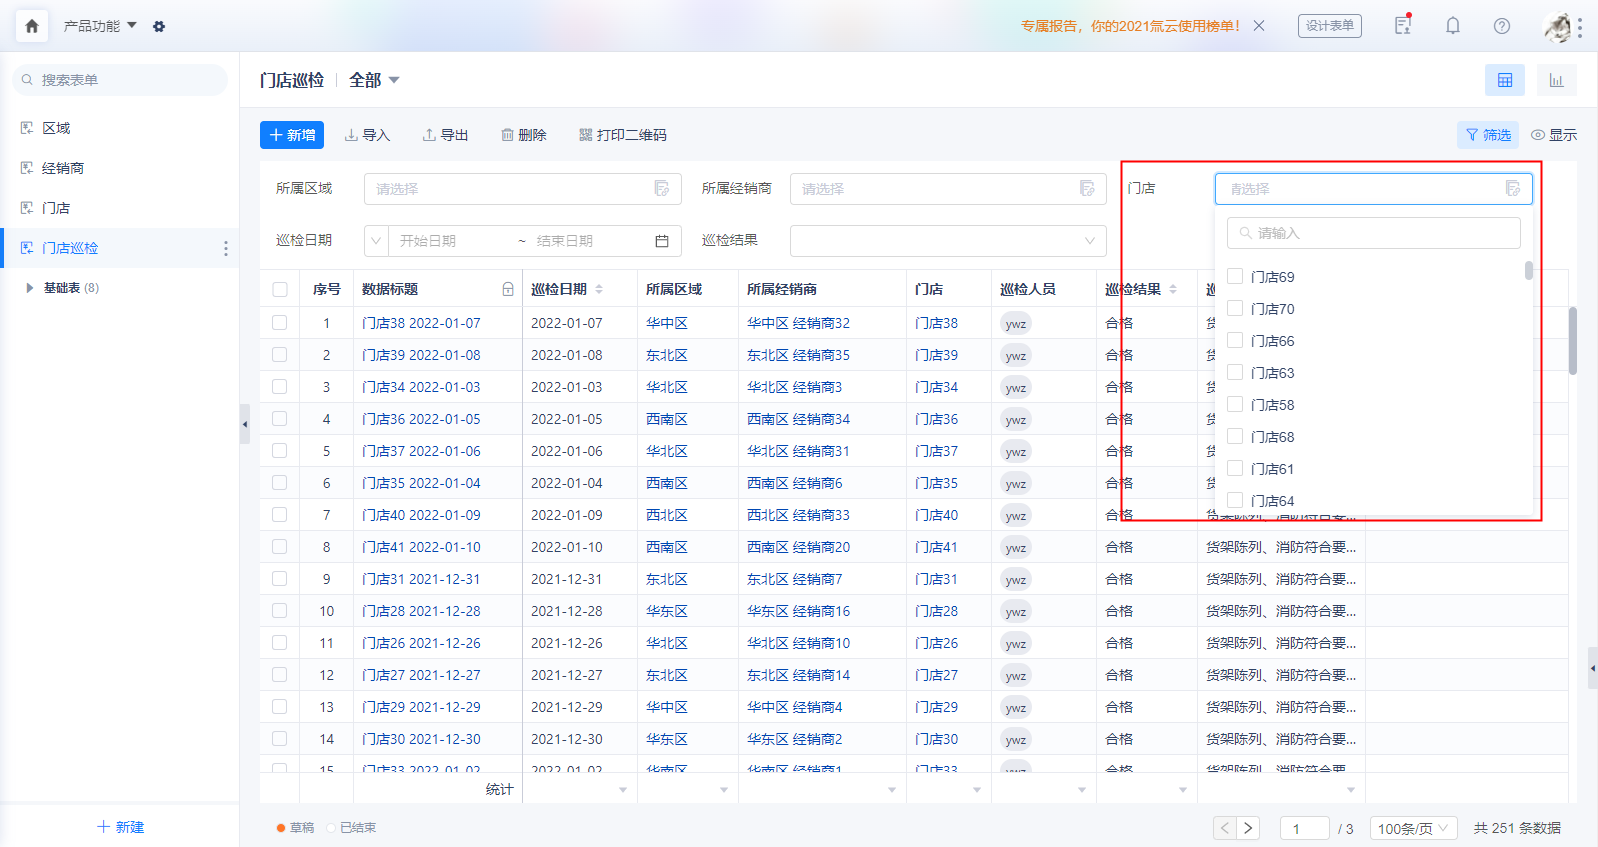Switch to table grid view icon
The image size is (1598, 847).
tap(1505, 80)
